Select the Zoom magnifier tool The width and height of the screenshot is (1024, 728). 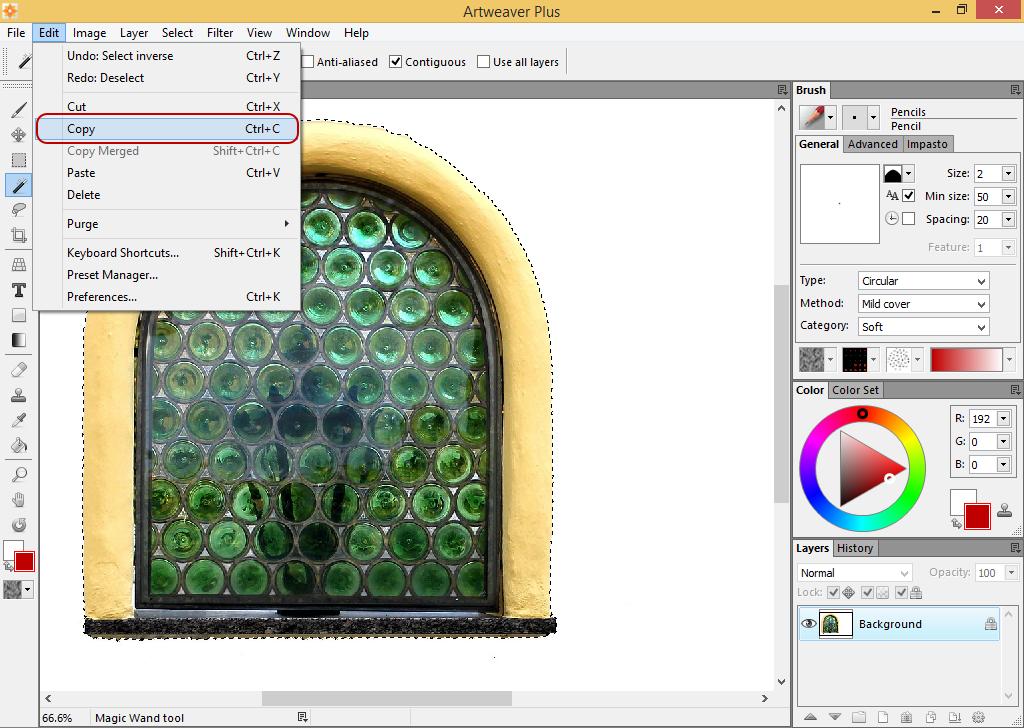[19, 474]
